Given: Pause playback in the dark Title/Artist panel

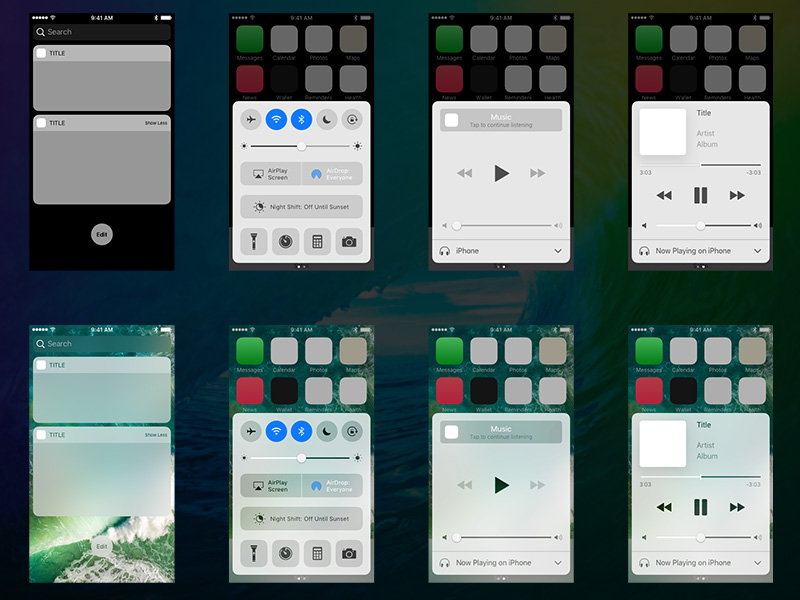Looking at the screenshot, I should click(x=701, y=195).
